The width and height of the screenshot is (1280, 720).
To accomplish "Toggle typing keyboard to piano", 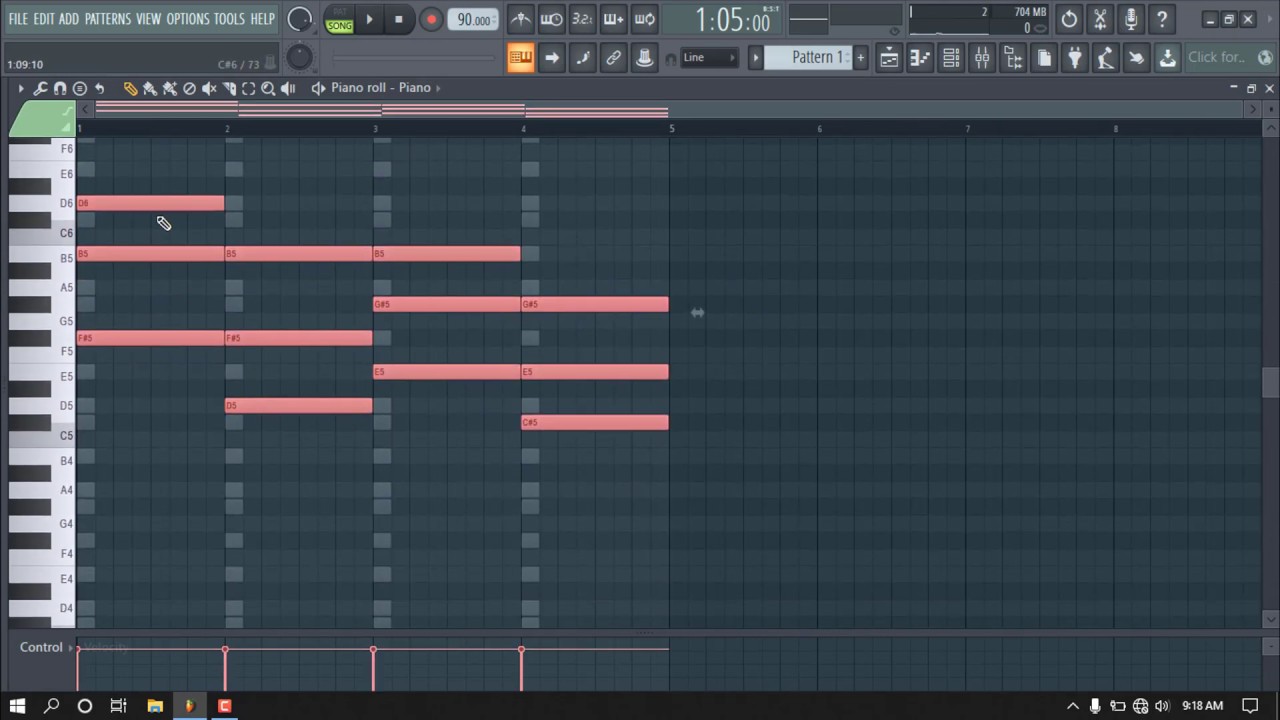I will click(520, 57).
